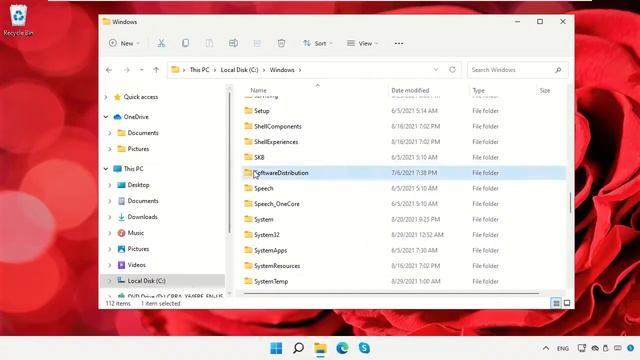Click the file list vertical scrollbar thumb
The image size is (640, 360).
tap(571, 202)
